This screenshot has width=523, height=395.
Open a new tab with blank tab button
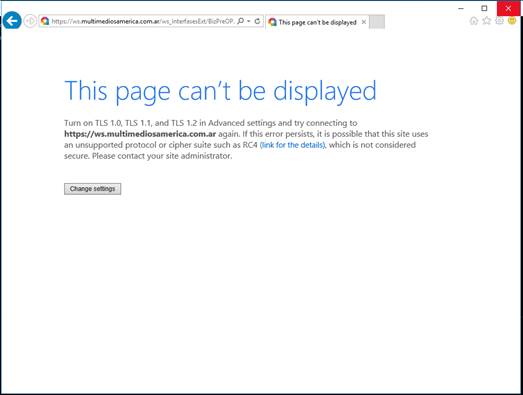[377, 22]
